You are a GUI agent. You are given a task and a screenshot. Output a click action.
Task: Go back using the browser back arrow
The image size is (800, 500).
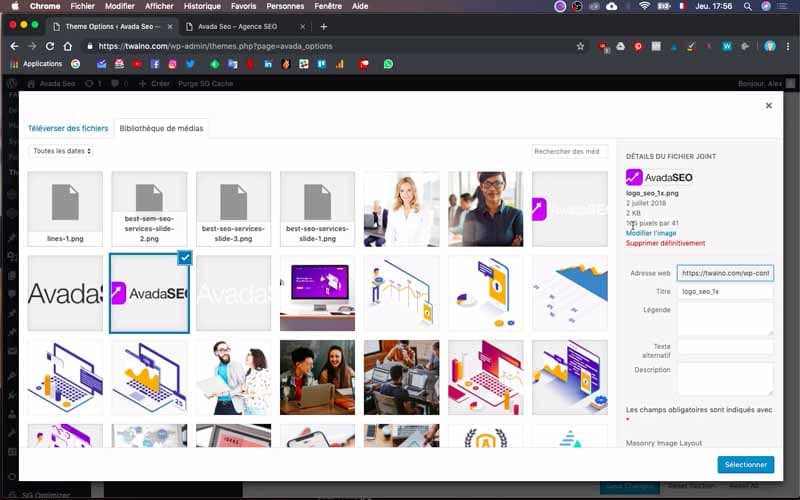(14, 46)
